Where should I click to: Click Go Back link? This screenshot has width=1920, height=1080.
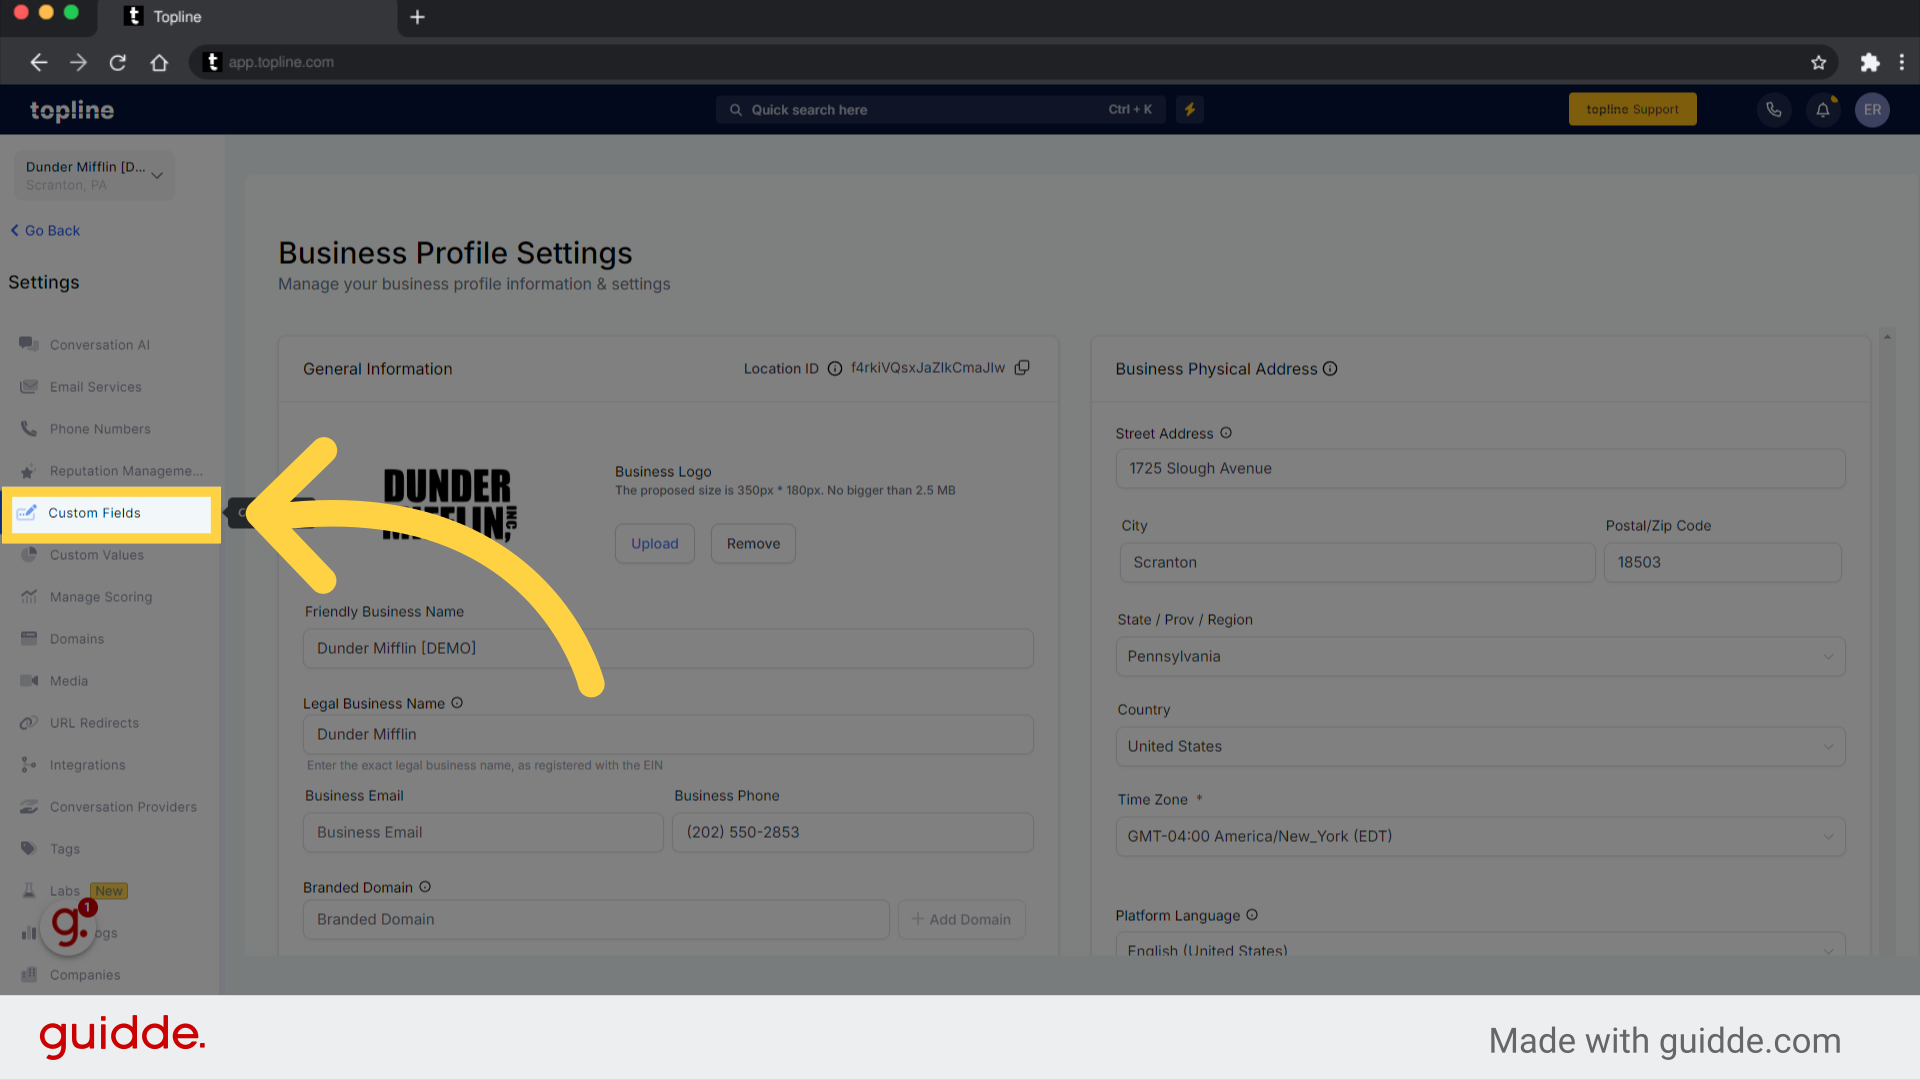(x=46, y=231)
